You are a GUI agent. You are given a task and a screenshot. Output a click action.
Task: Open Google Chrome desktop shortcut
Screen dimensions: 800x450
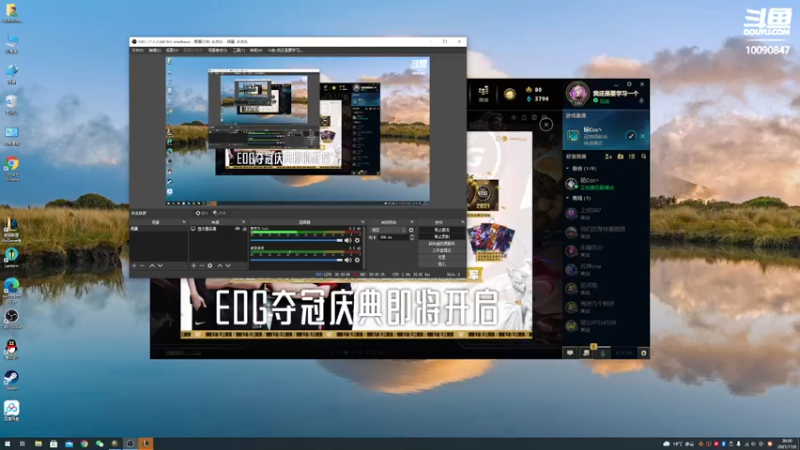pyautogui.click(x=12, y=168)
